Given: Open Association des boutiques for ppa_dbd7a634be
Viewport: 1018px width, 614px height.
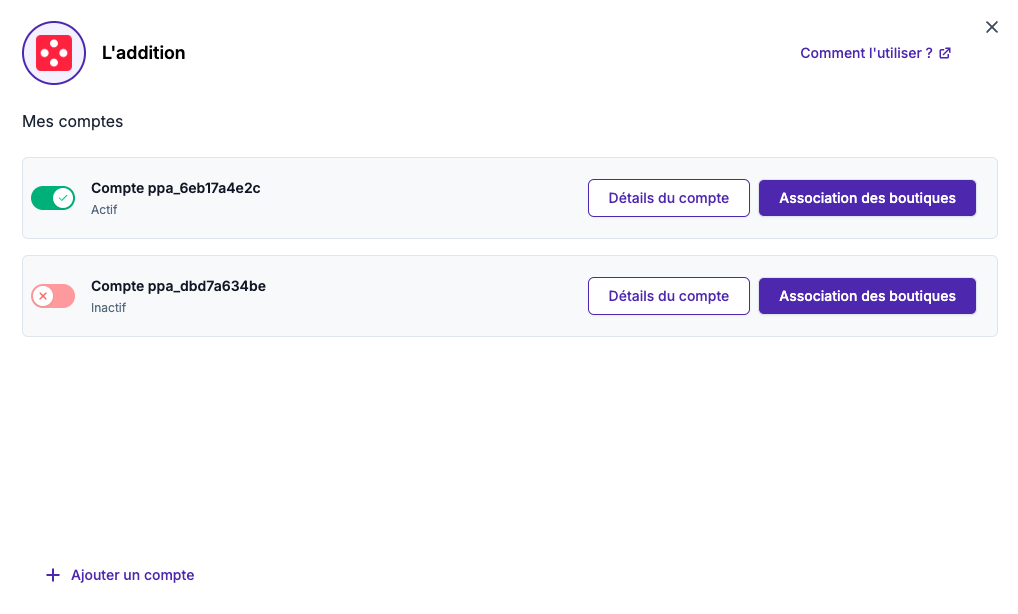Looking at the screenshot, I should point(867,296).
